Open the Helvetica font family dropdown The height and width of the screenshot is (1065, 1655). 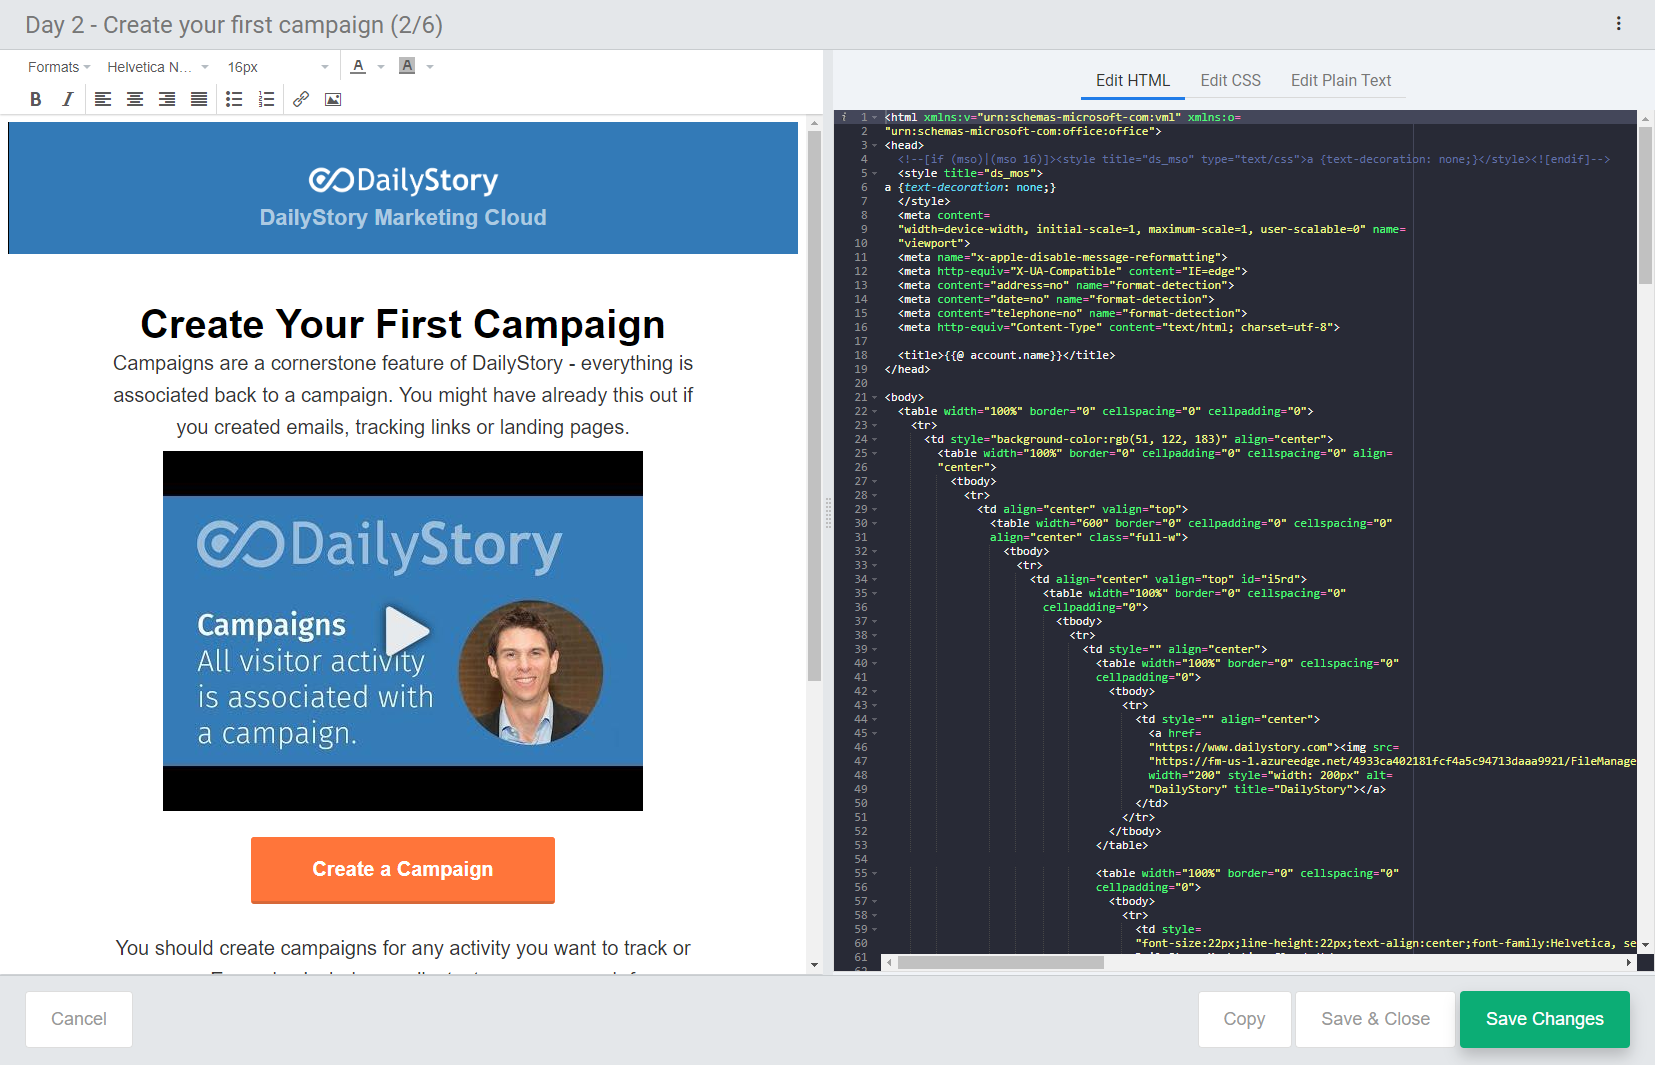pos(158,67)
